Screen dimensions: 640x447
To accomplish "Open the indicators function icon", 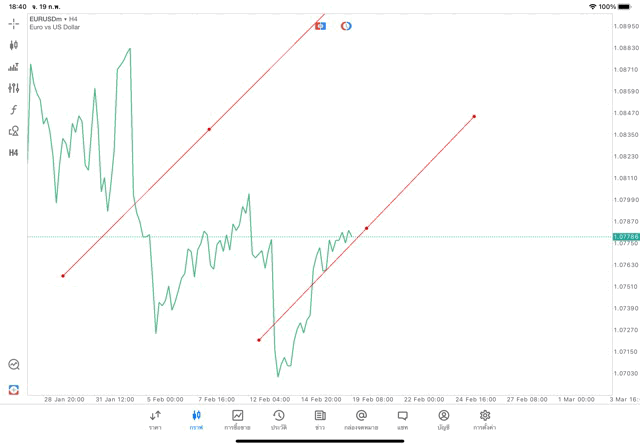I will pos(14,110).
